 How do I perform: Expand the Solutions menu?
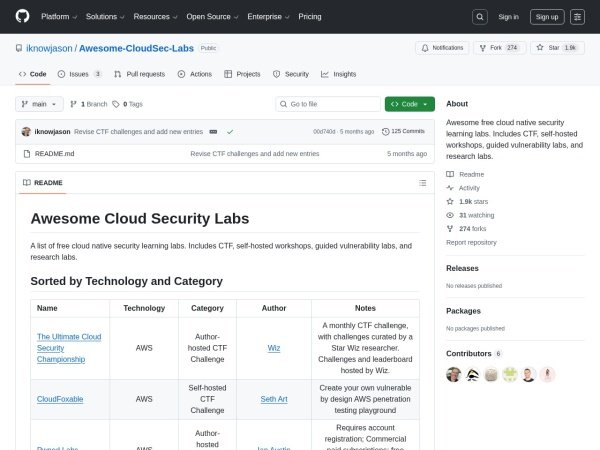105,17
